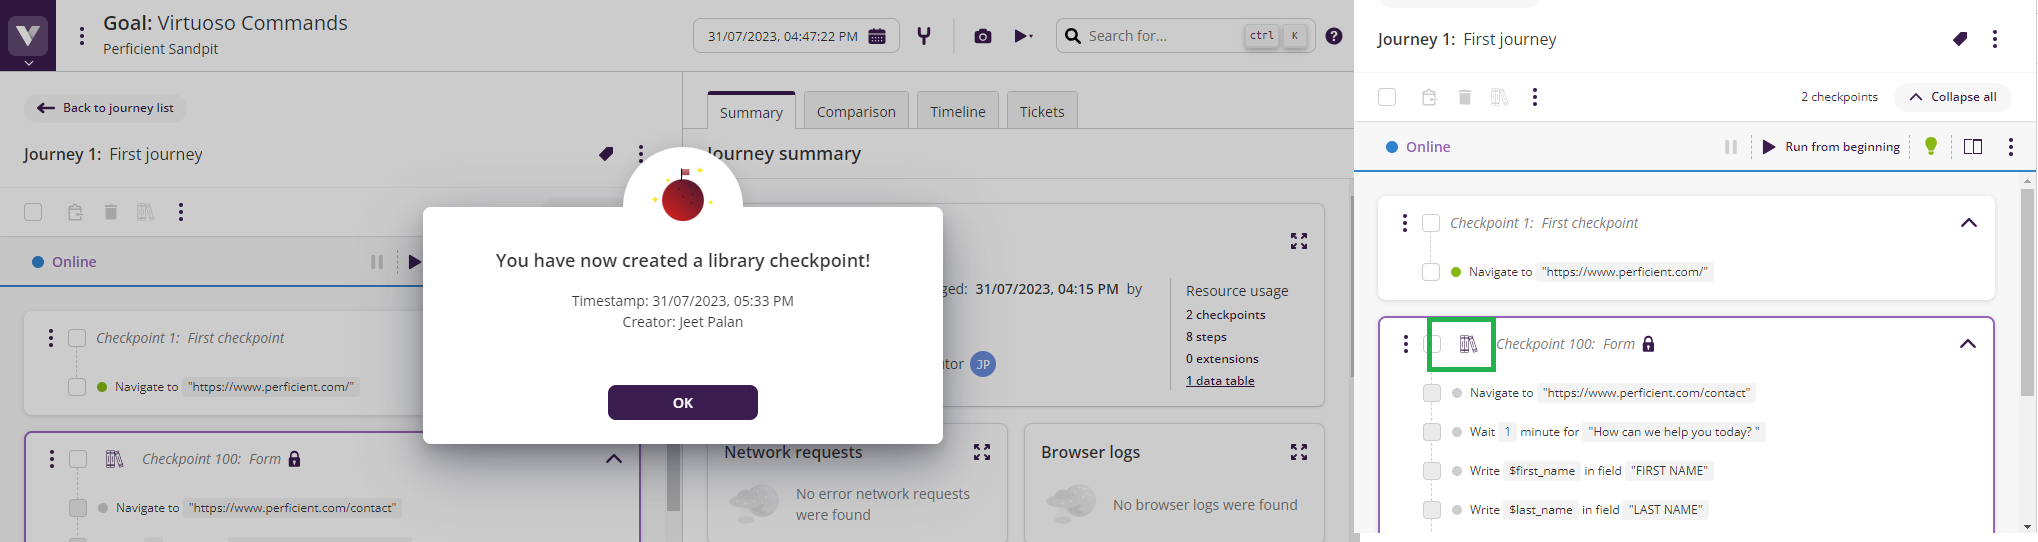Click the tag icon in the background window journey header
The width and height of the screenshot is (2038, 542).
[x=605, y=154]
